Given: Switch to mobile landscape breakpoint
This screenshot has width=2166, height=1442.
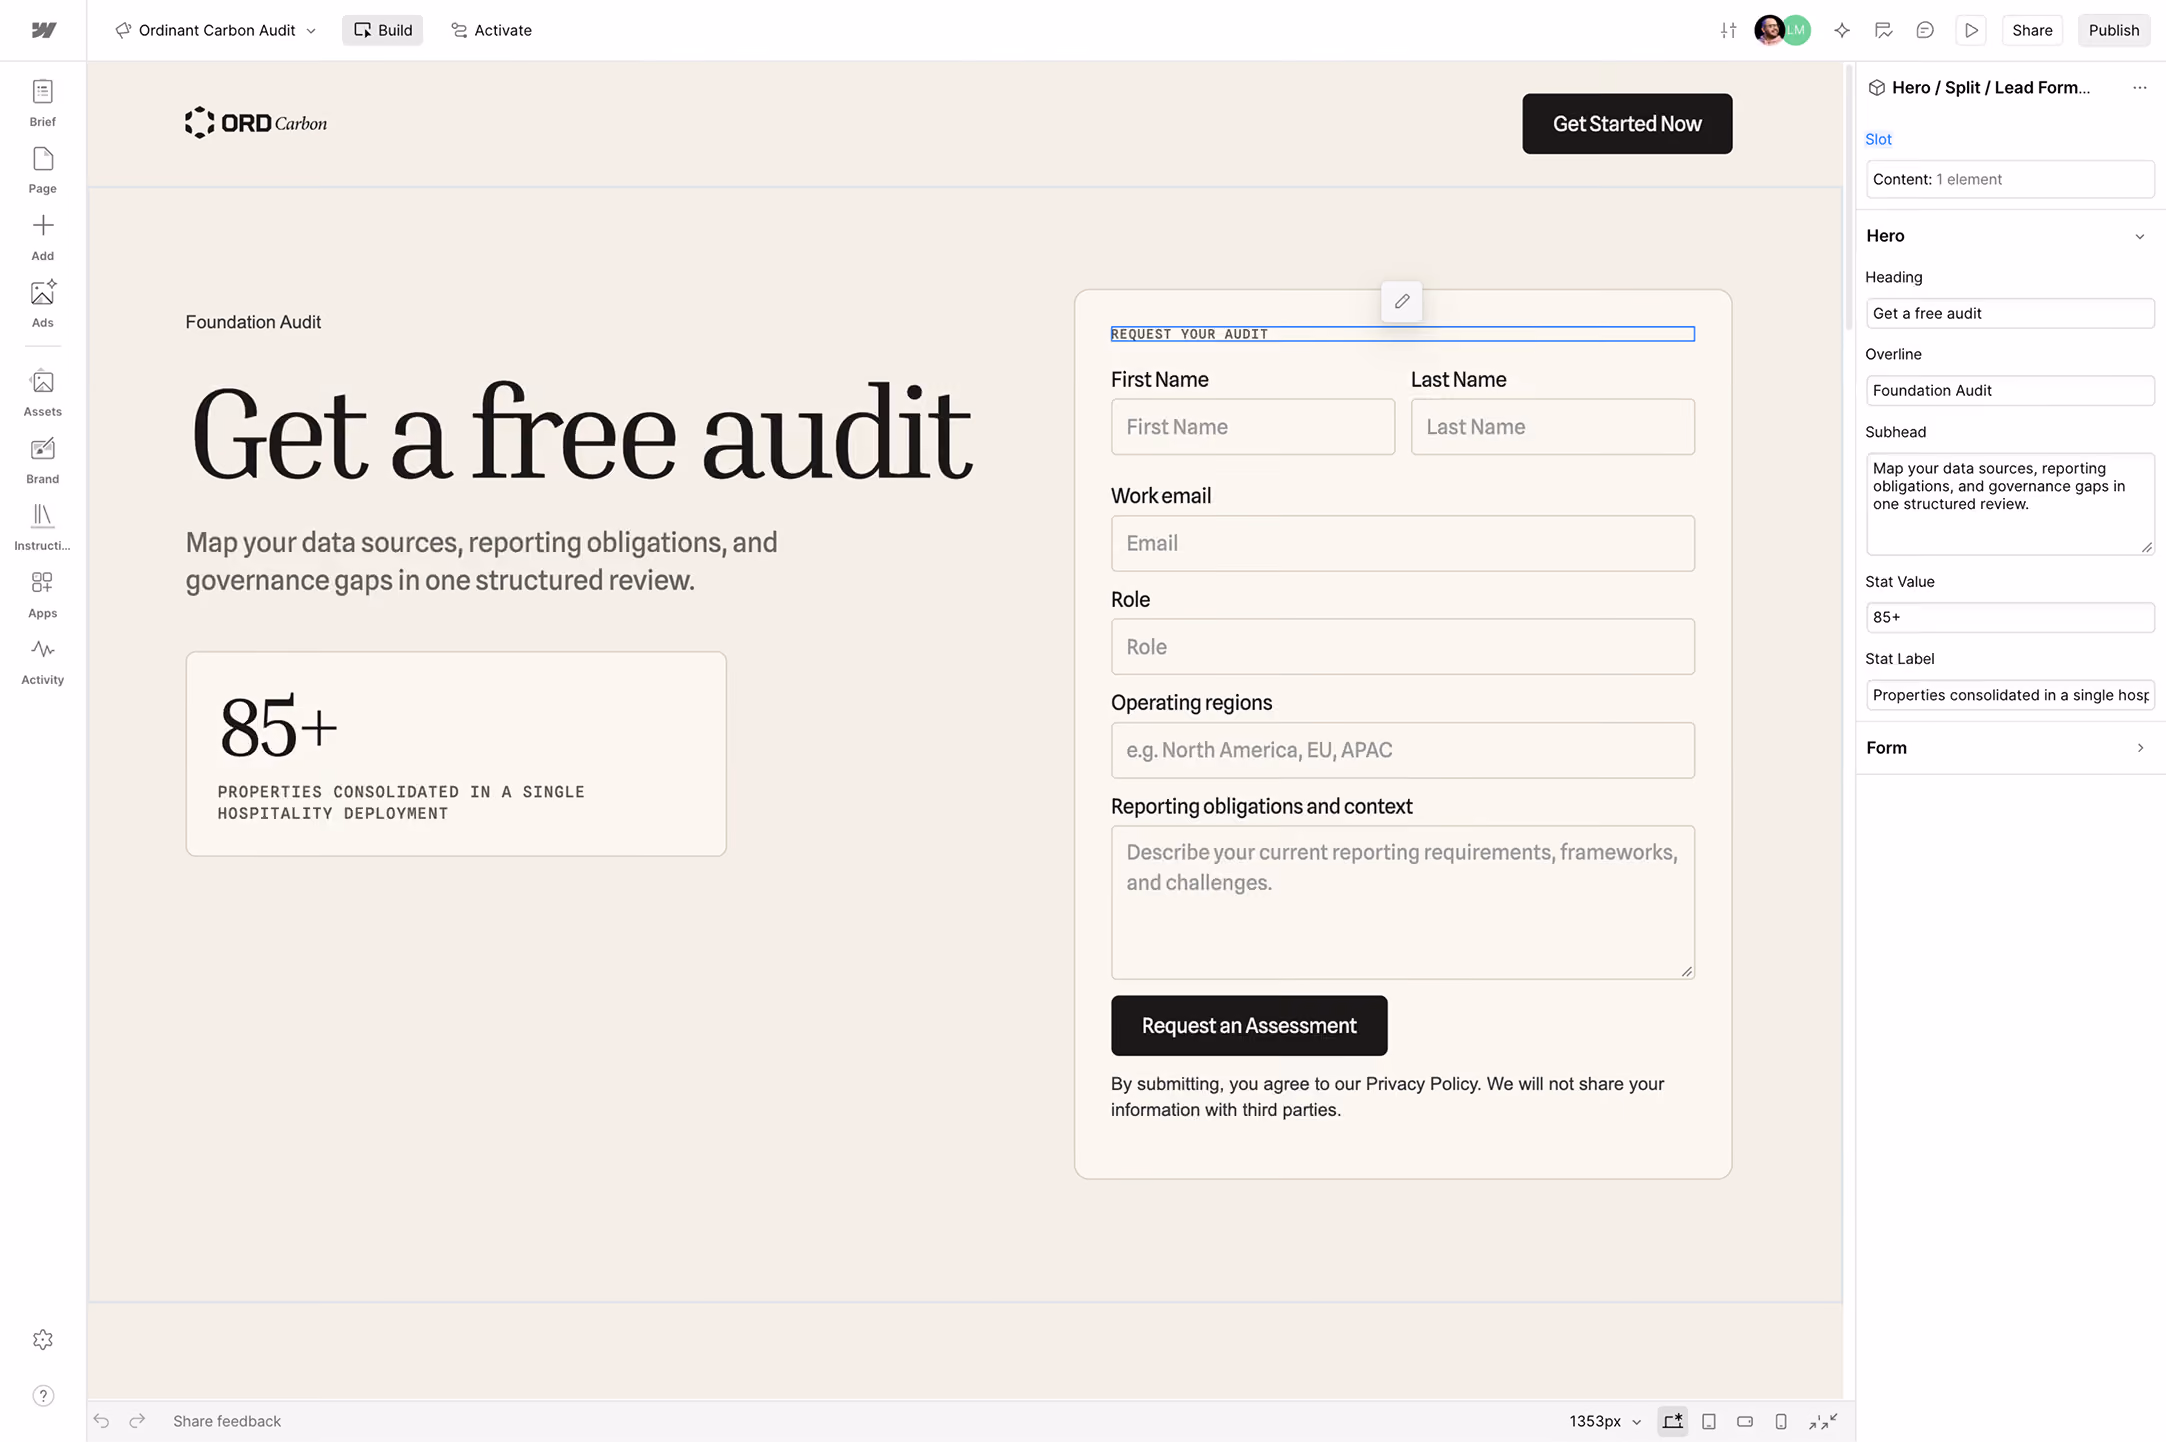Looking at the screenshot, I should pos(1745,1421).
